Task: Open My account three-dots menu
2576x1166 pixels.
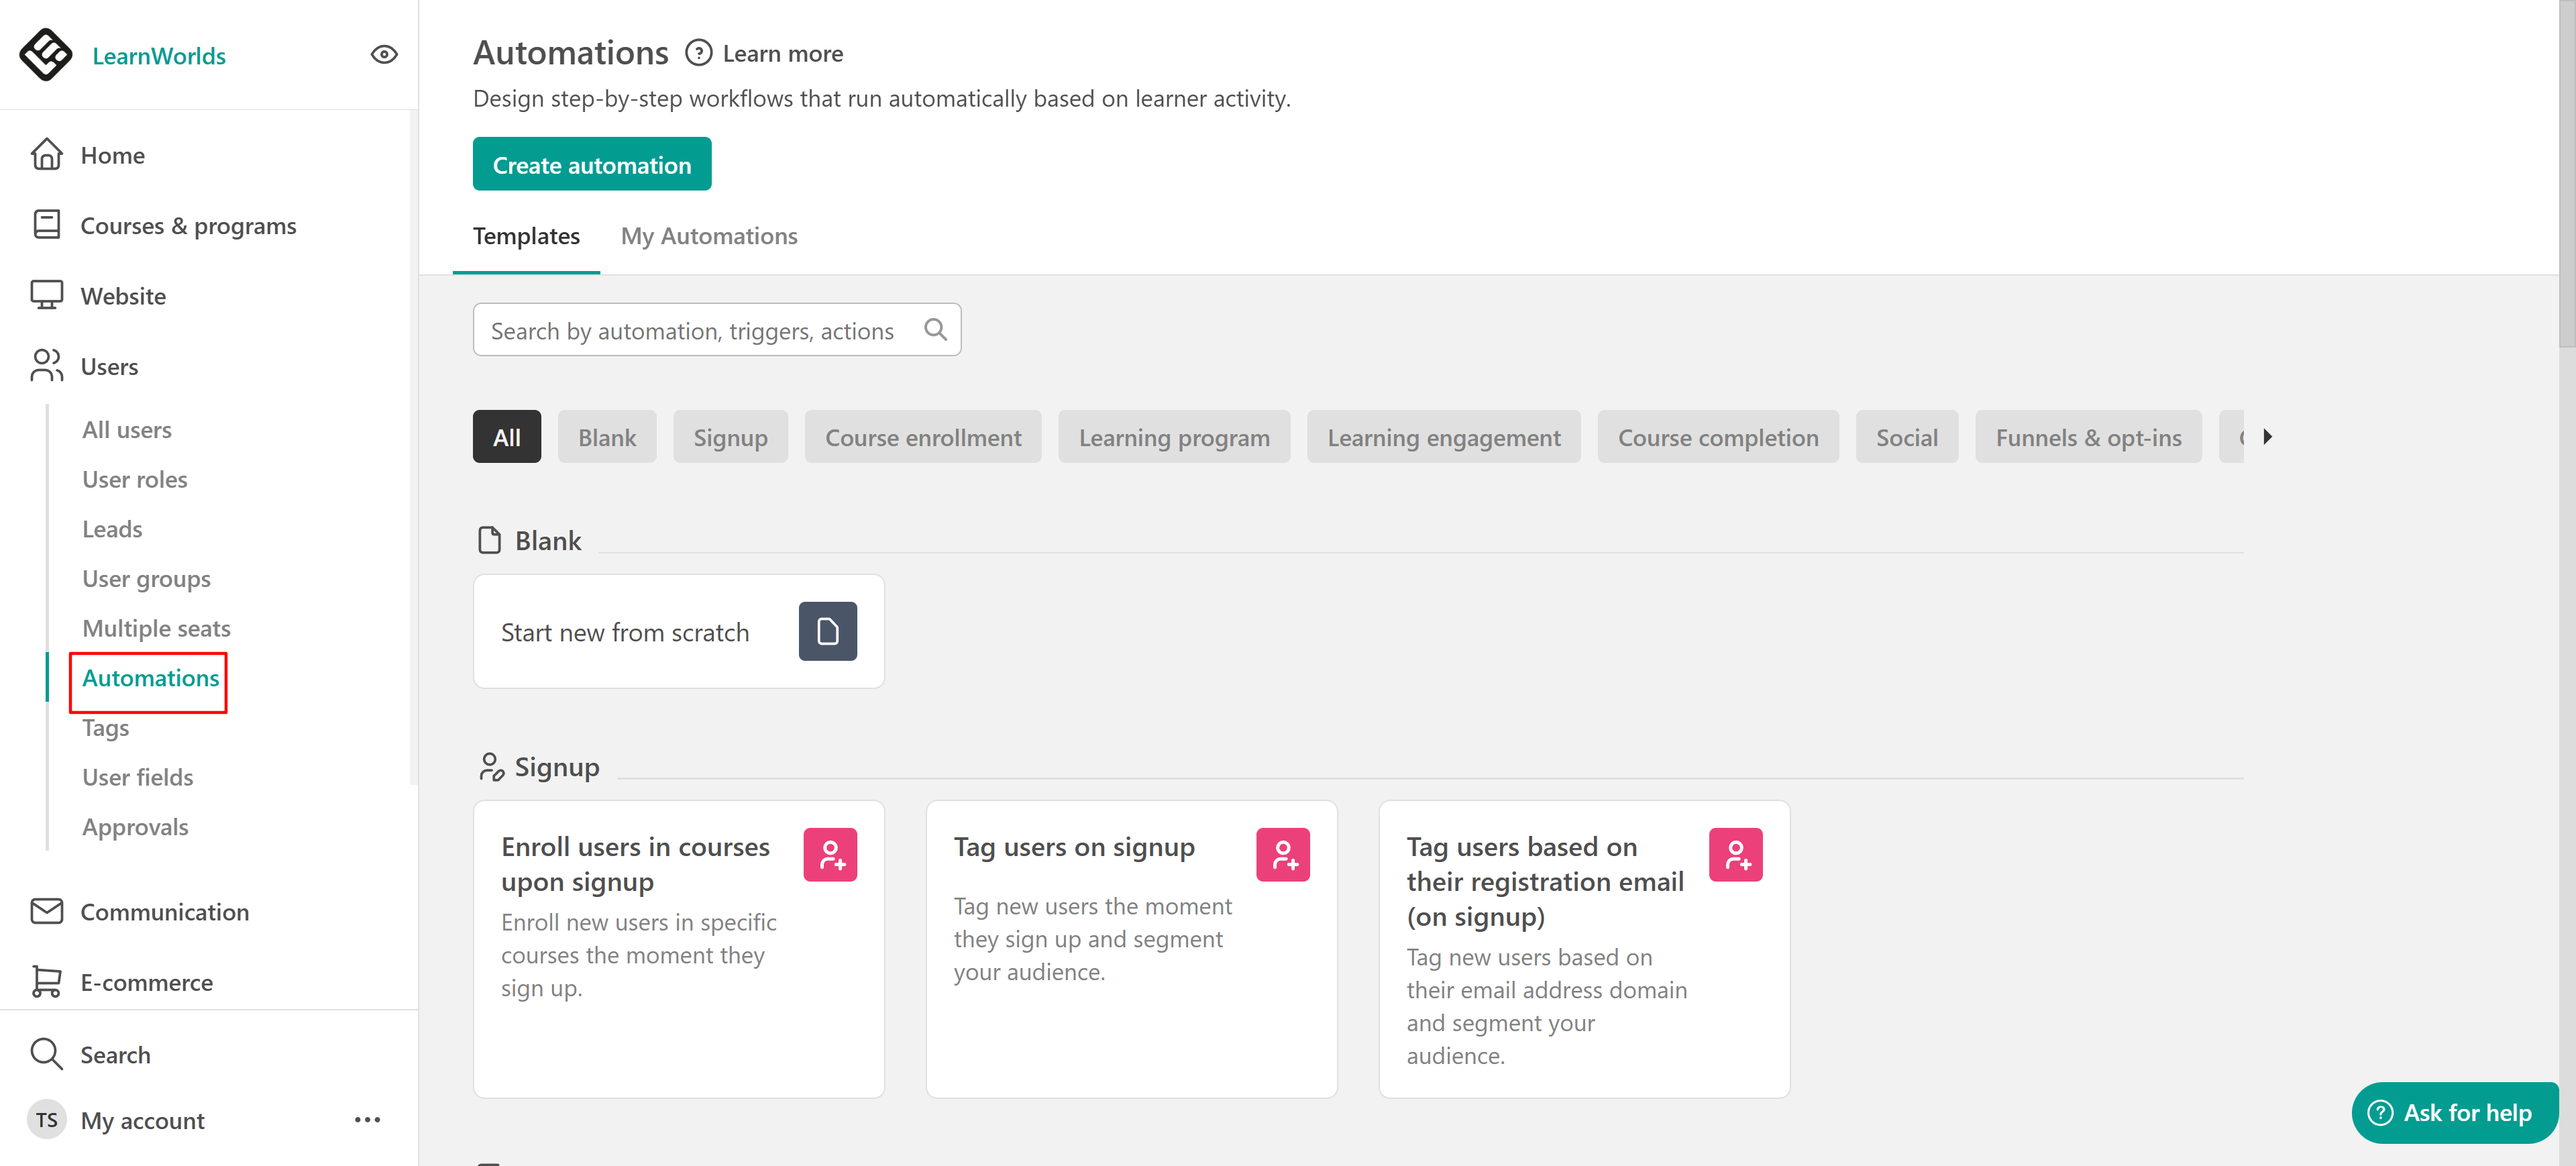Action: [367, 1120]
